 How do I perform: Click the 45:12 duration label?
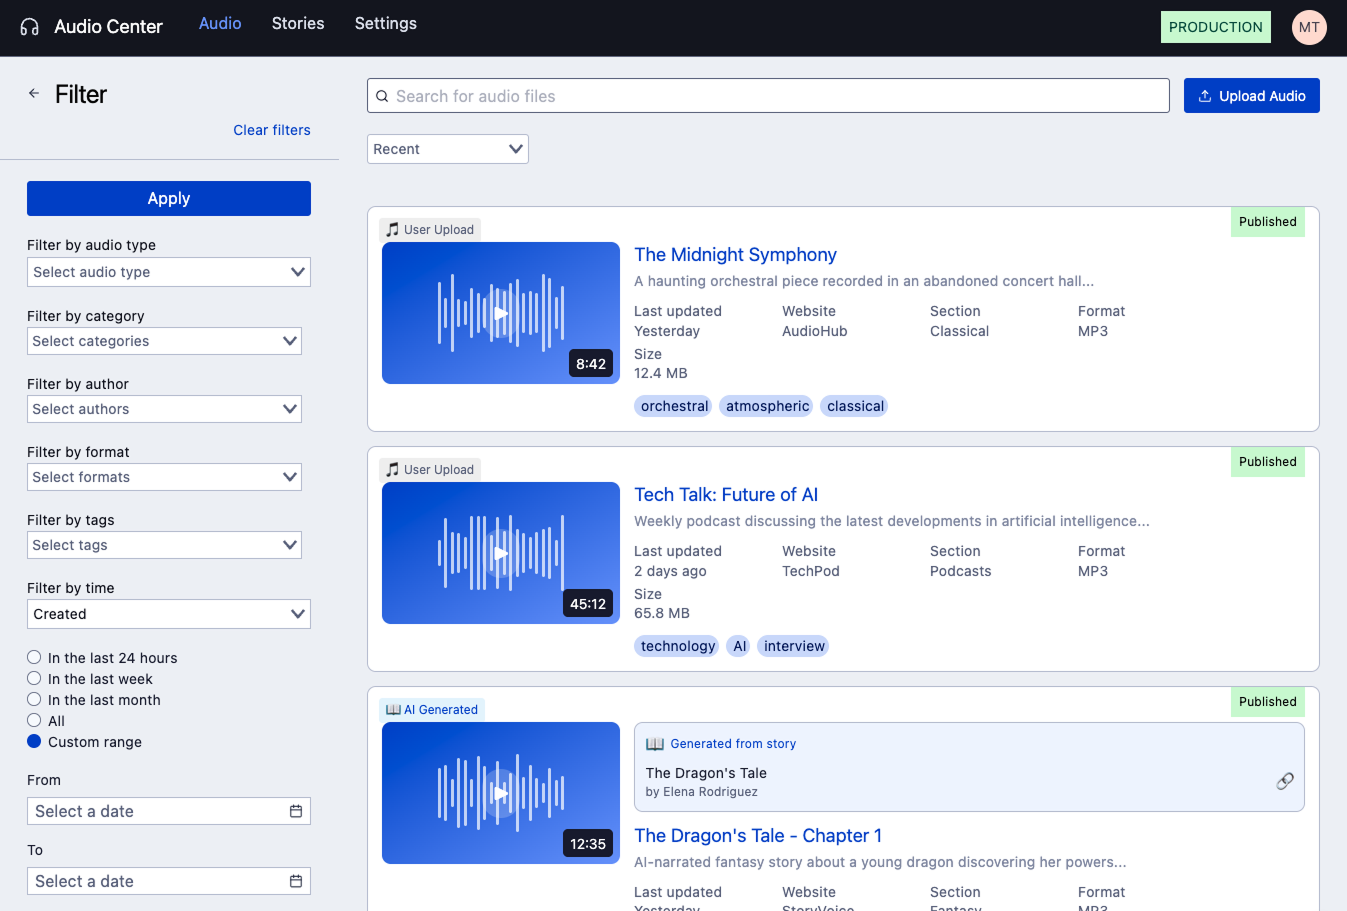pos(588,604)
